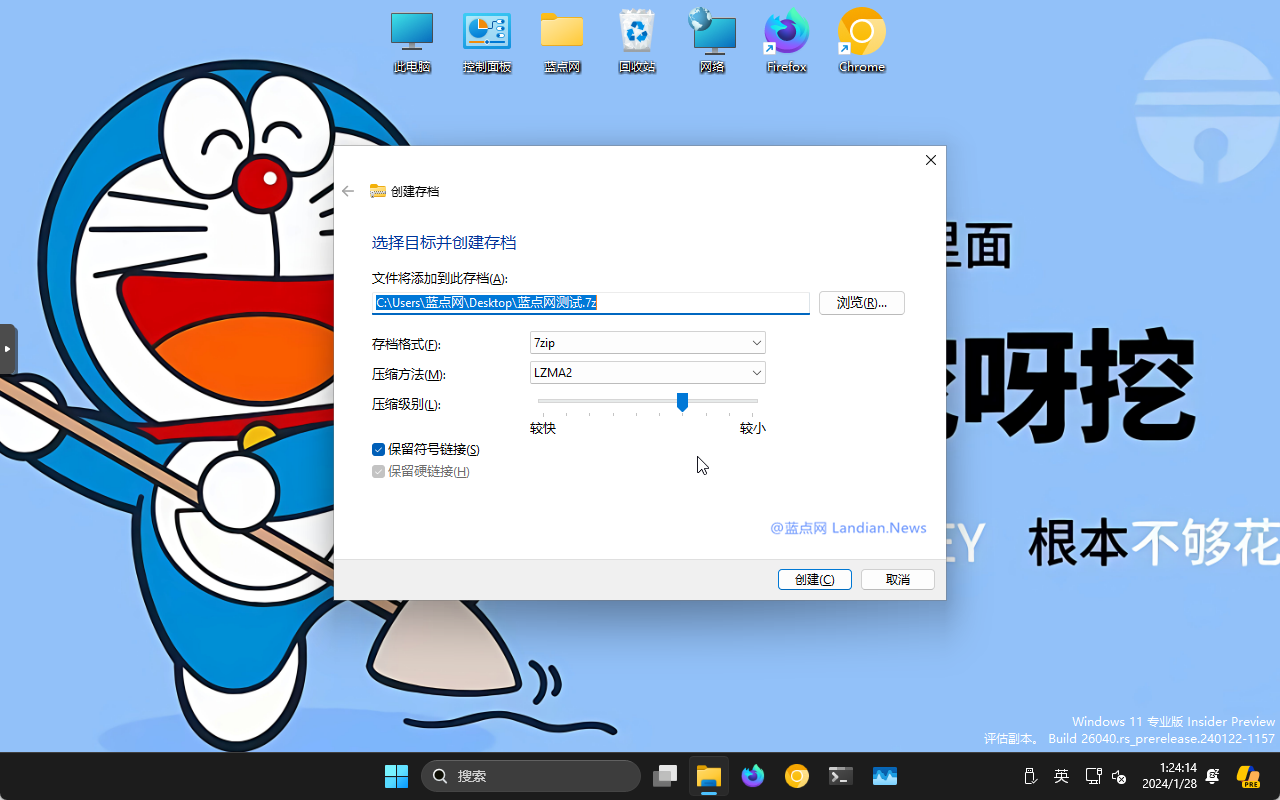
Task: Open the 压缩方法 LZMA2 dropdown
Action: (x=648, y=373)
